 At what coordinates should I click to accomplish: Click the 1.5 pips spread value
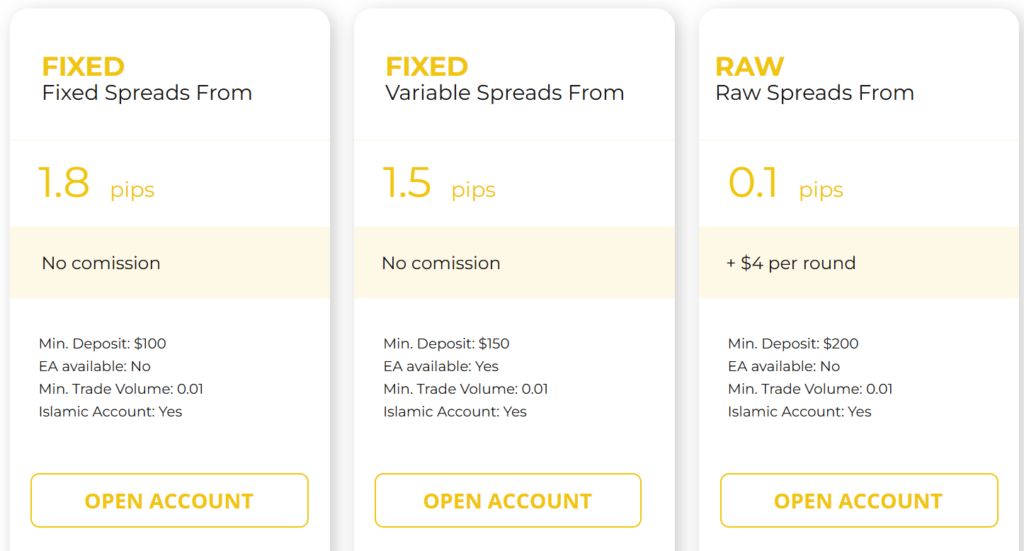439,185
